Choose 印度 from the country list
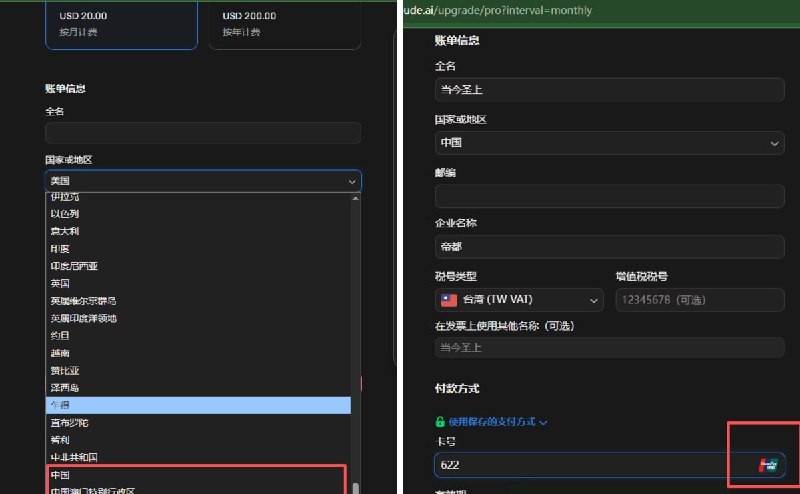 tap(198, 249)
